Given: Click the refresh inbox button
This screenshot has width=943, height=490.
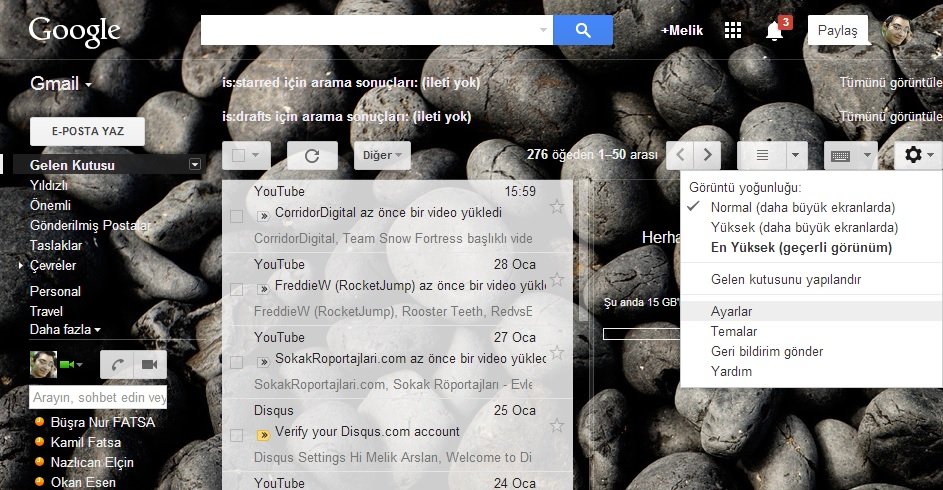Looking at the screenshot, I should point(312,156).
